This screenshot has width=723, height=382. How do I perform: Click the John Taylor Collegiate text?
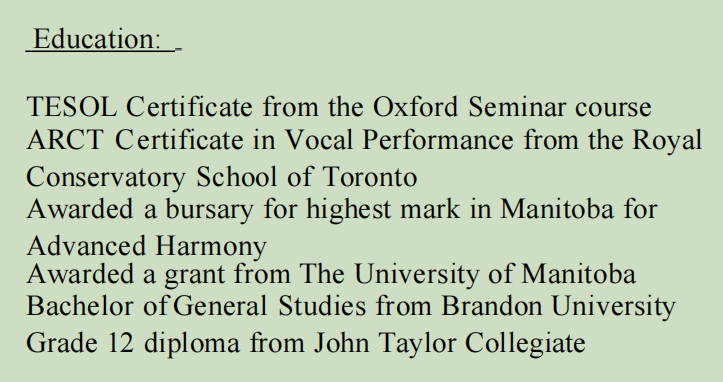point(450,344)
